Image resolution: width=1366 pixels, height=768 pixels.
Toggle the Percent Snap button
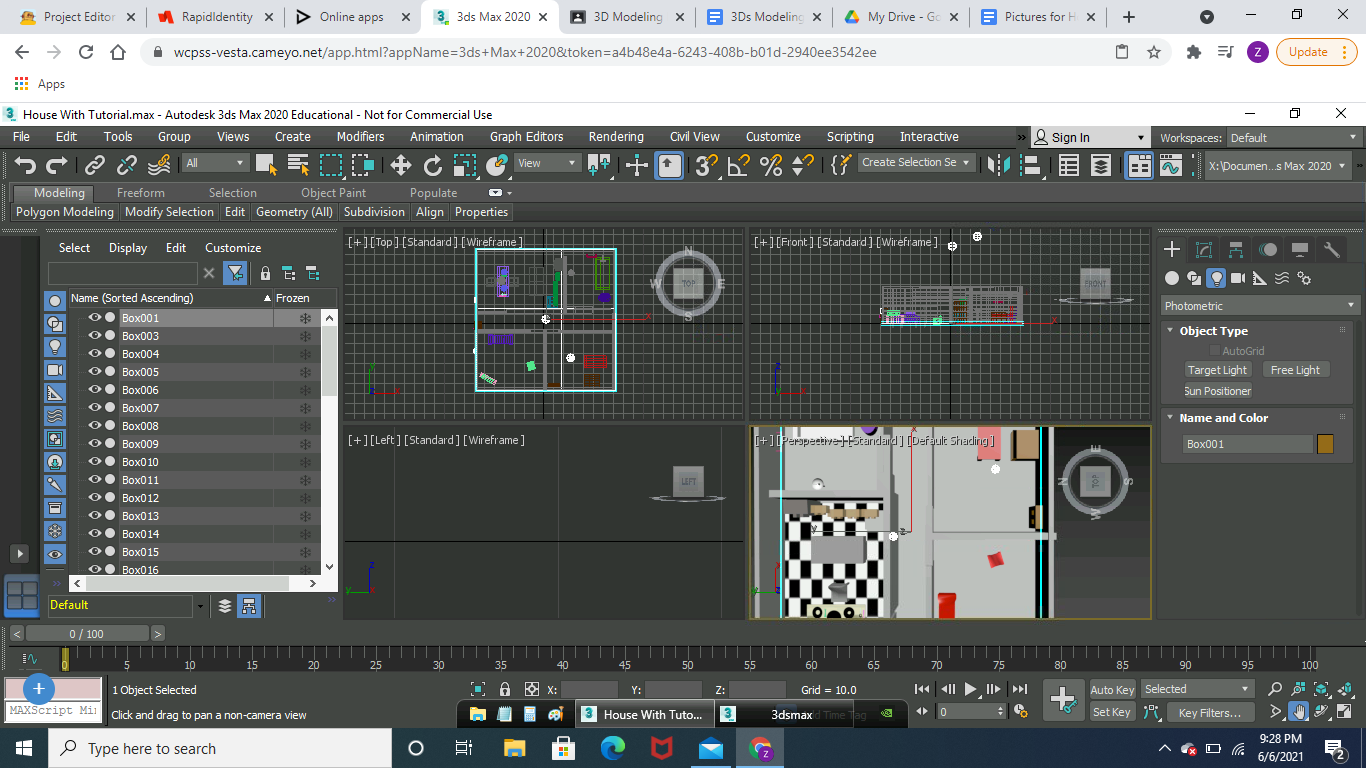[770, 165]
